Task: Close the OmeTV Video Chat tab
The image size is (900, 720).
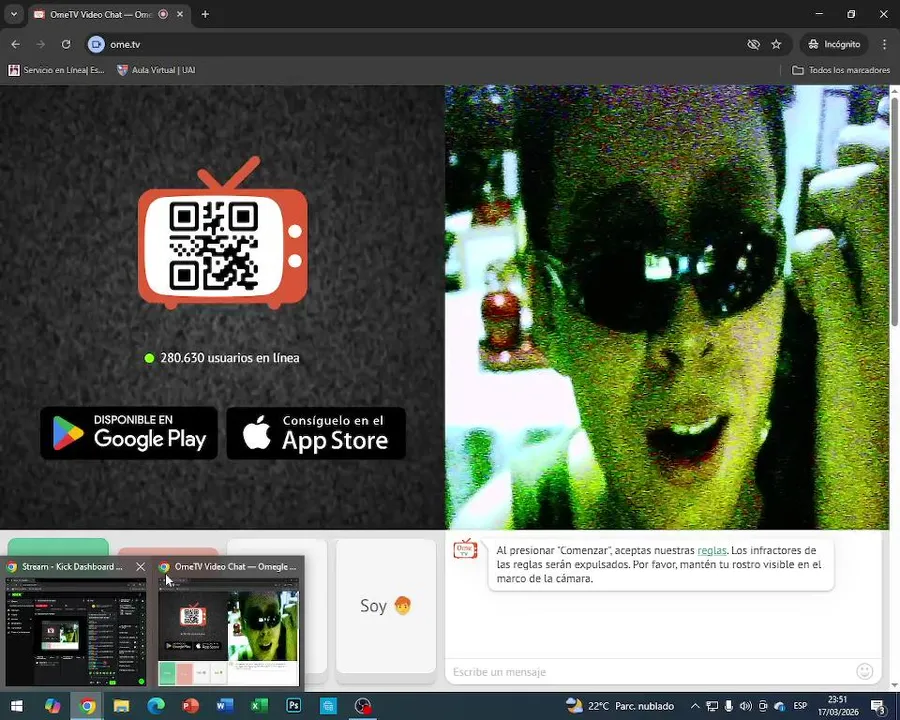Action: click(180, 14)
